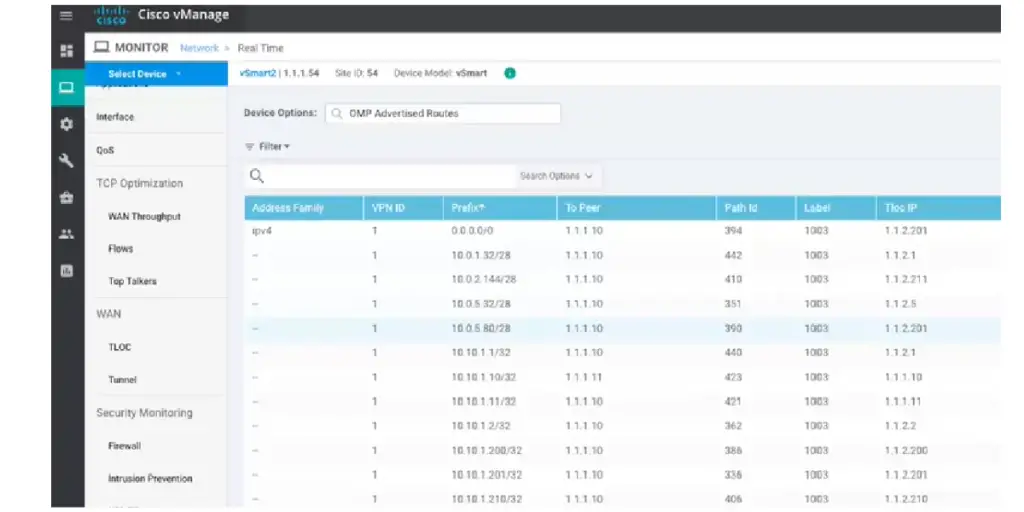Viewport: 1024px width, 512px height.
Task: Select WAN Throughput in the left menu
Action: coord(144,217)
